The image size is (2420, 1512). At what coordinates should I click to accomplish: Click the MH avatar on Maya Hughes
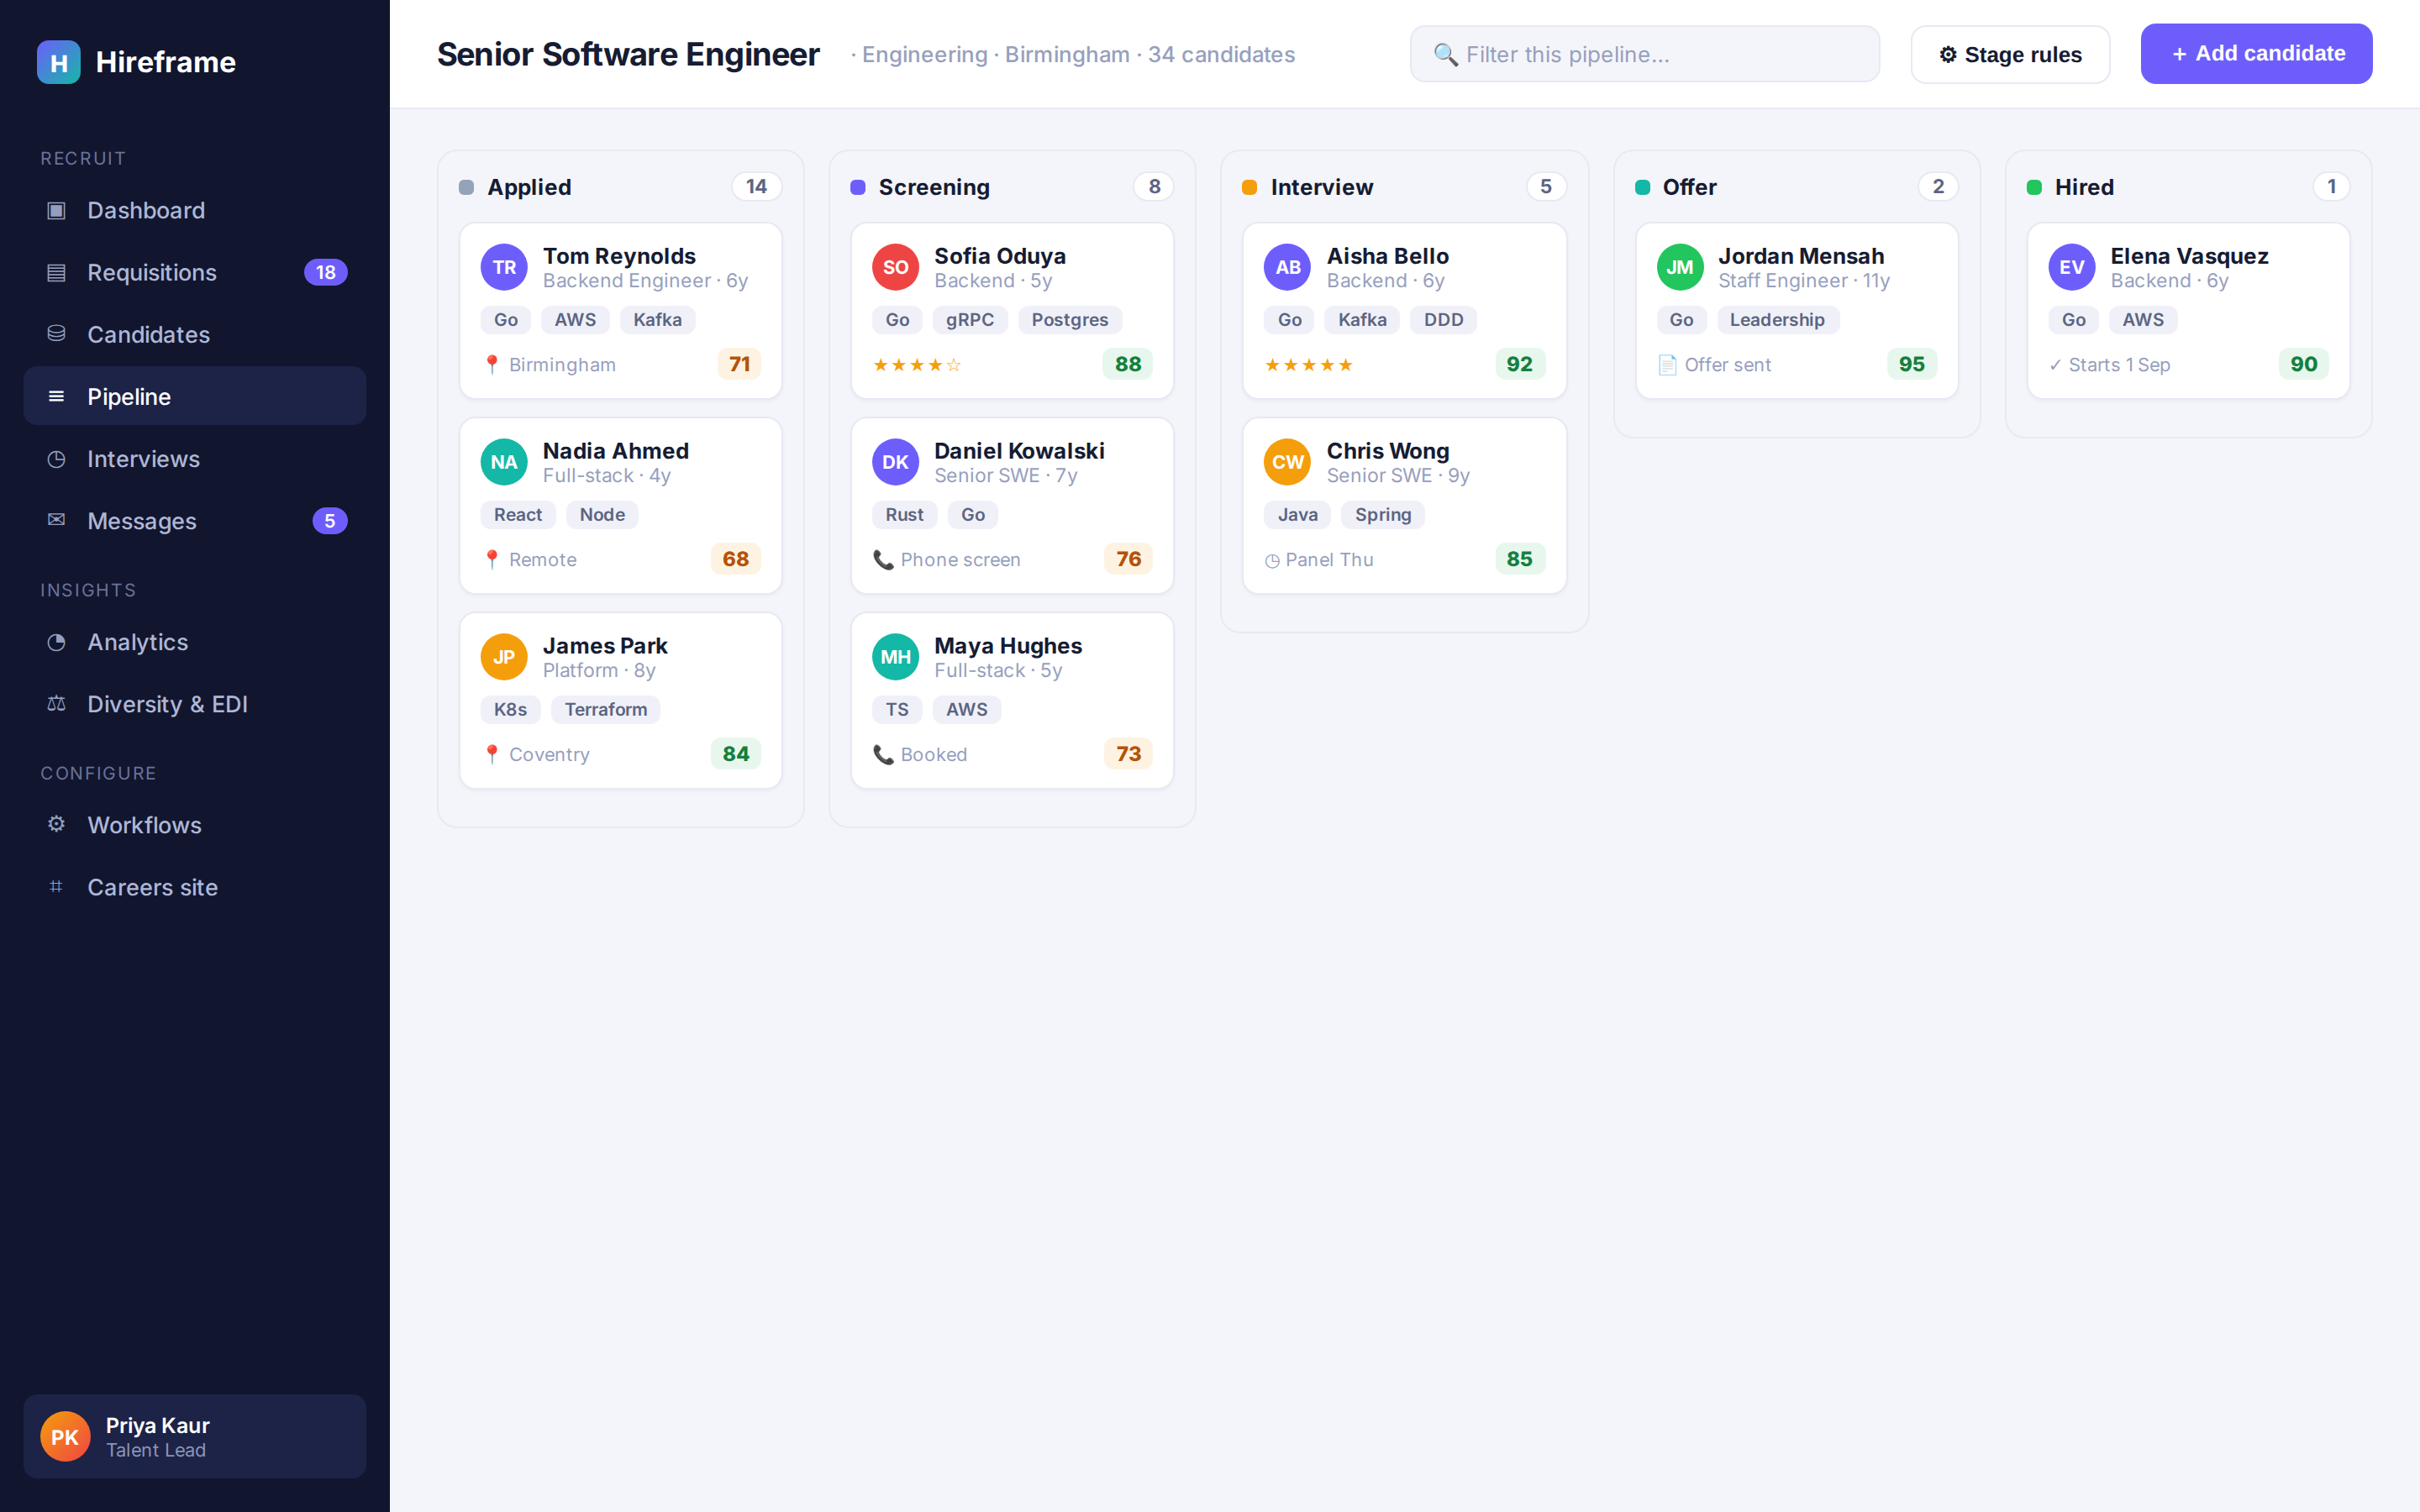(x=895, y=657)
